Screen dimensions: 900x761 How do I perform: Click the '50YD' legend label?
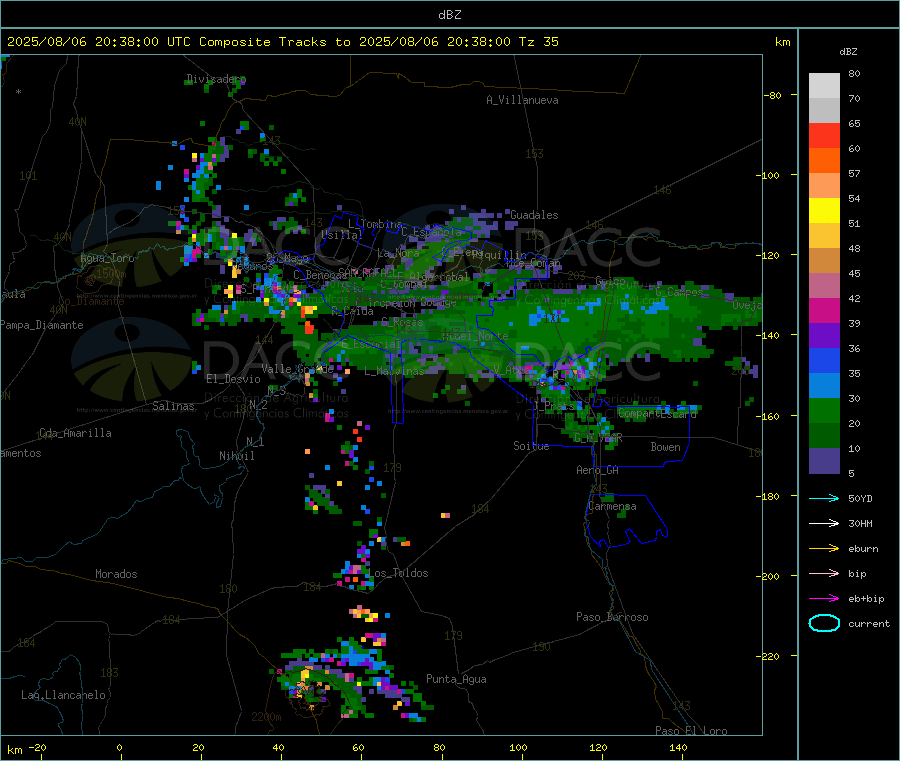point(860,498)
